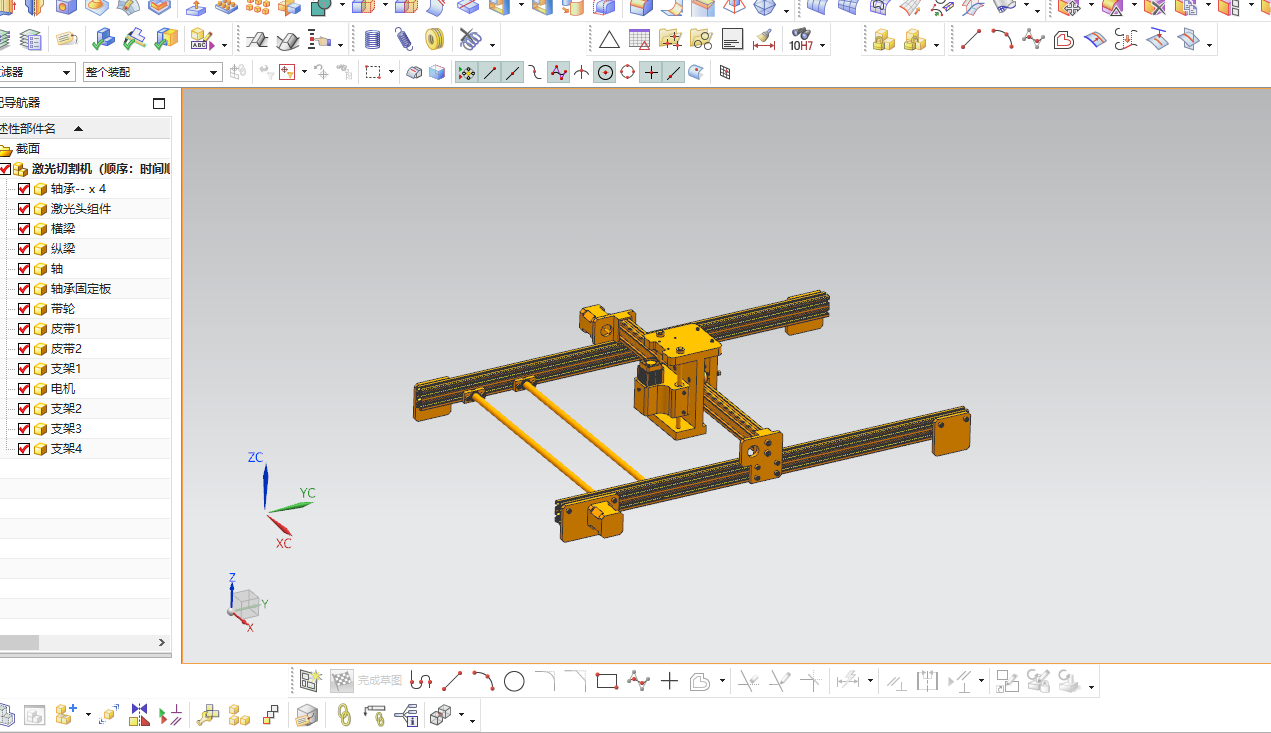Open dropdown arrow beside dotted rectangle selection
The width and height of the screenshot is (1271, 733).
(x=391, y=72)
